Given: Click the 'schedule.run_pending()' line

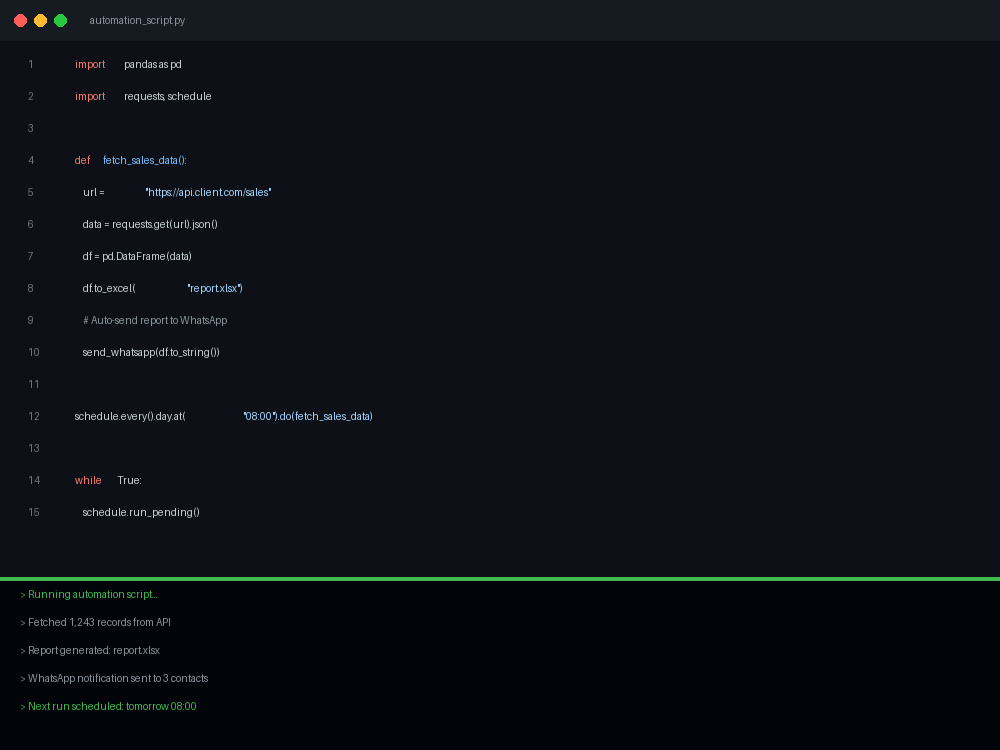Looking at the screenshot, I should click(x=141, y=512).
